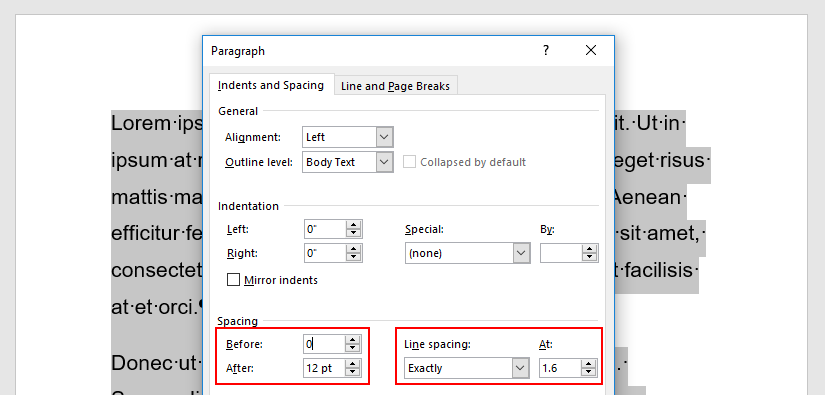Click the word 'efficitur' in the document
825x395 pixels.
tap(146, 233)
